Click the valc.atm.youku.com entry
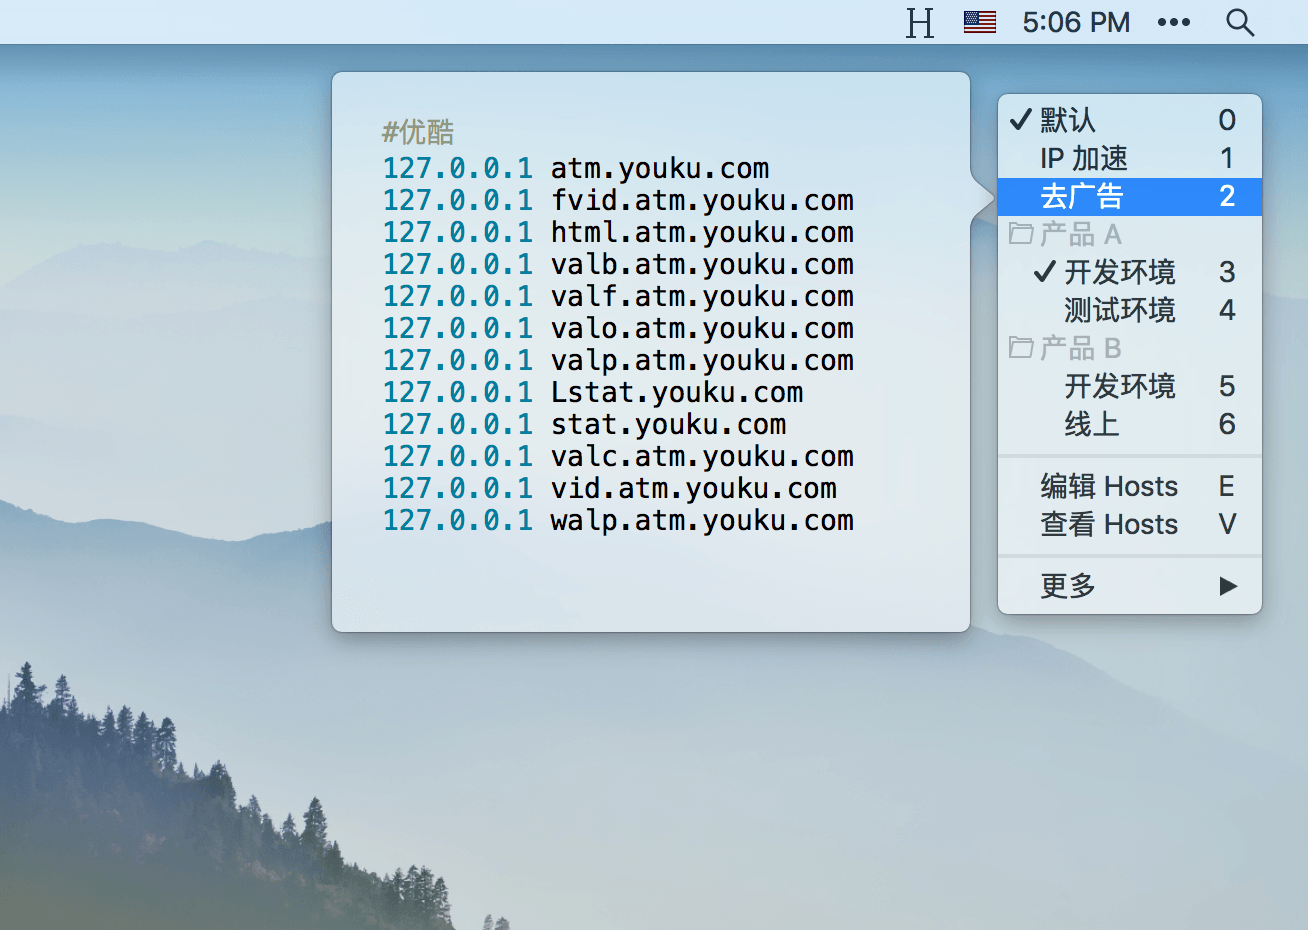Screen dimensions: 1308x930 (618, 456)
